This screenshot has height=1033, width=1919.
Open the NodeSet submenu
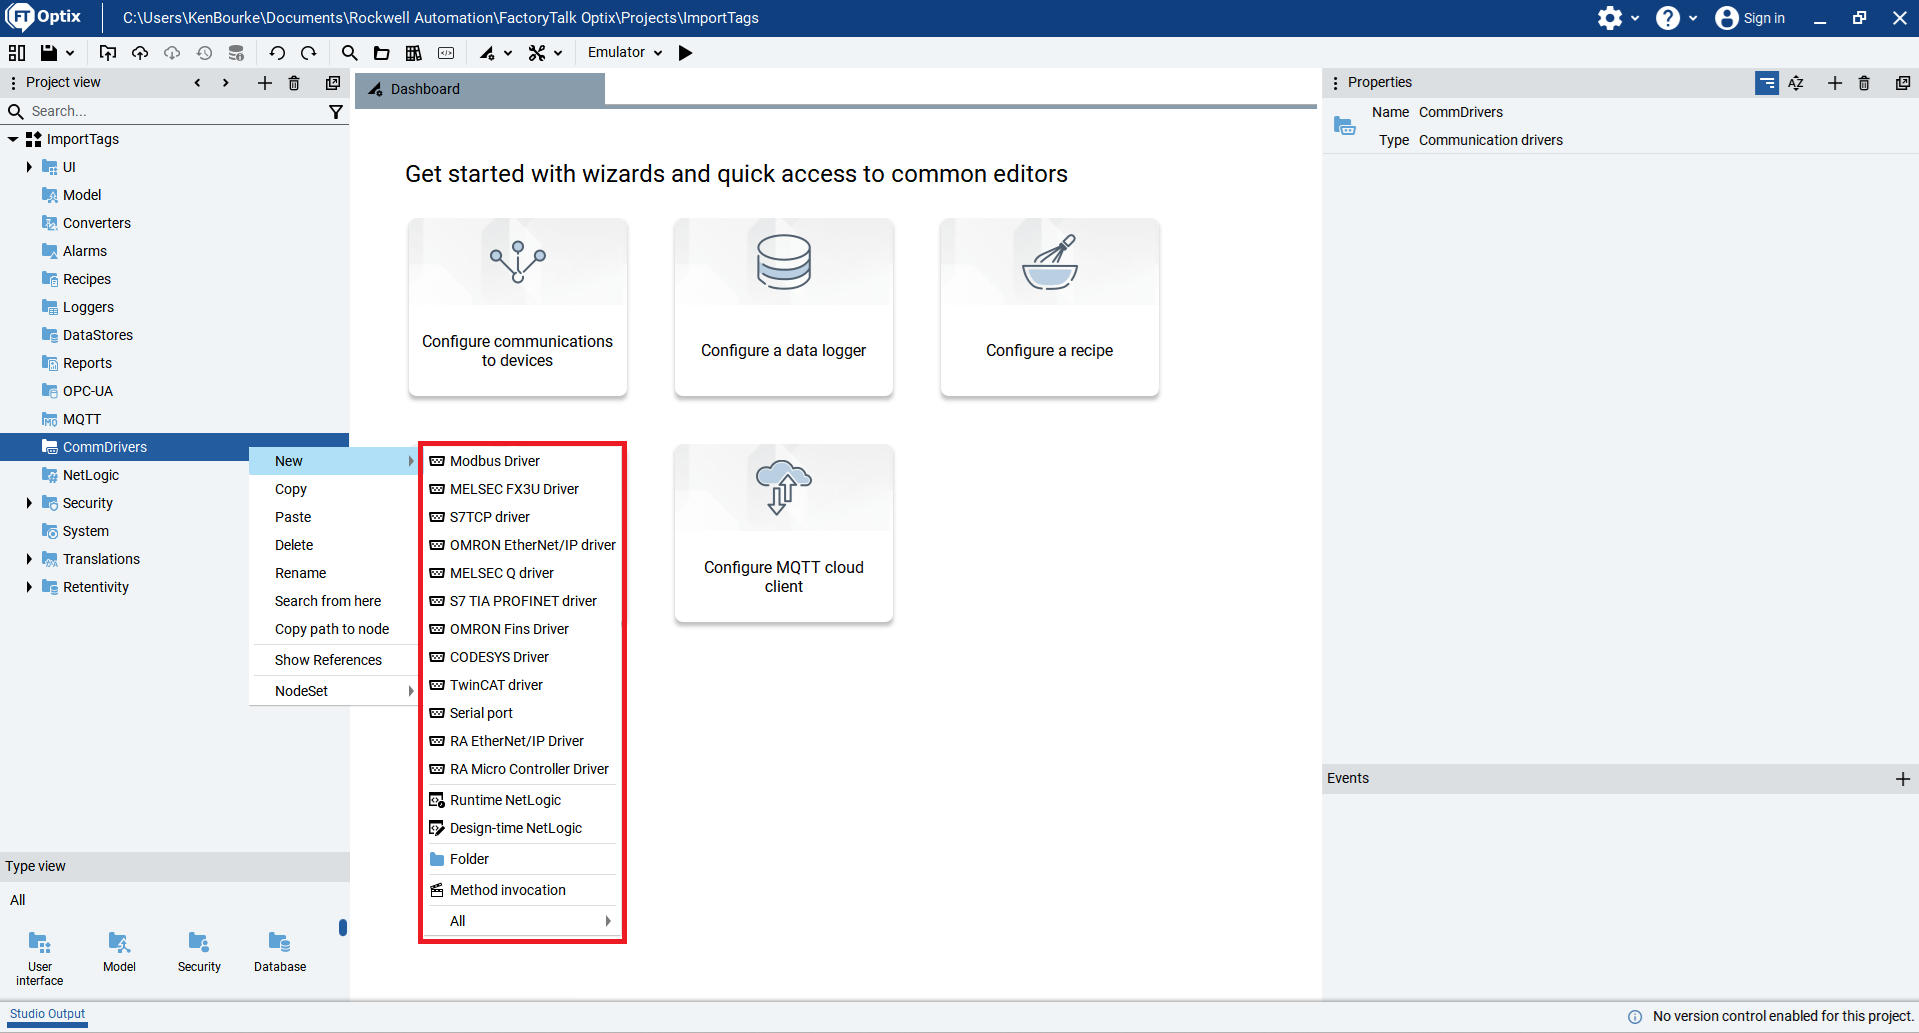pos(333,691)
